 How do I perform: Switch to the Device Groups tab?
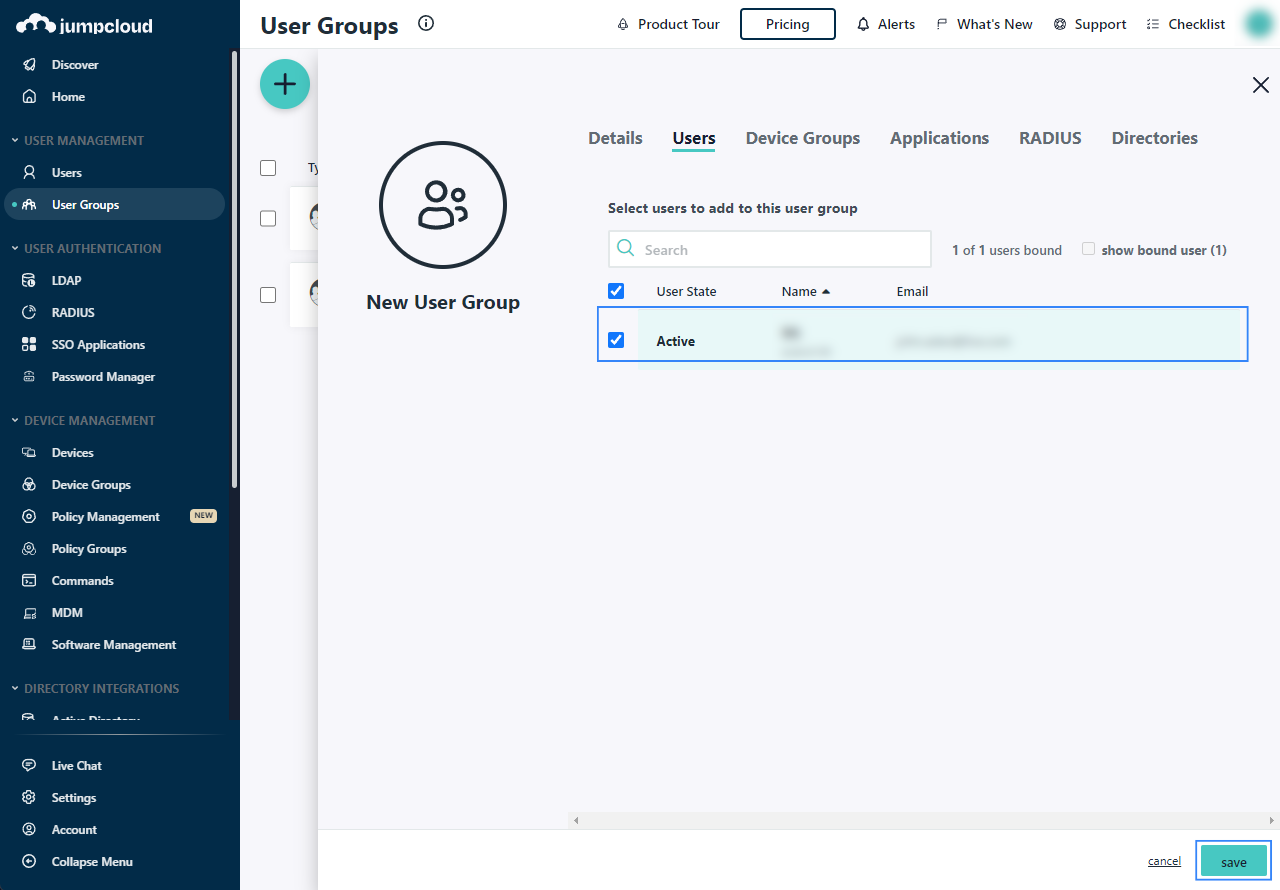pos(802,139)
